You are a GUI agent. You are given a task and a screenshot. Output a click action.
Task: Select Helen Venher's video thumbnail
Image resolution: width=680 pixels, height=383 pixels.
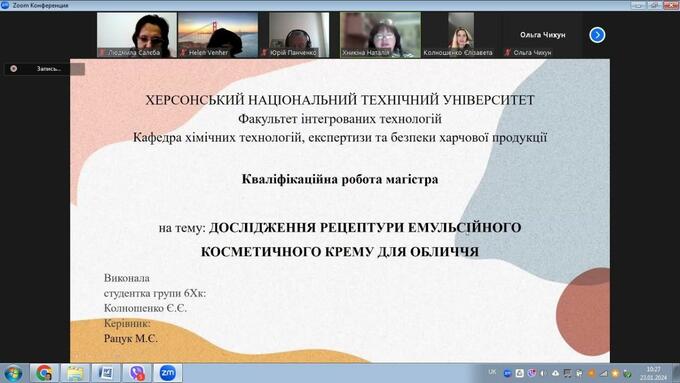[218, 35]
